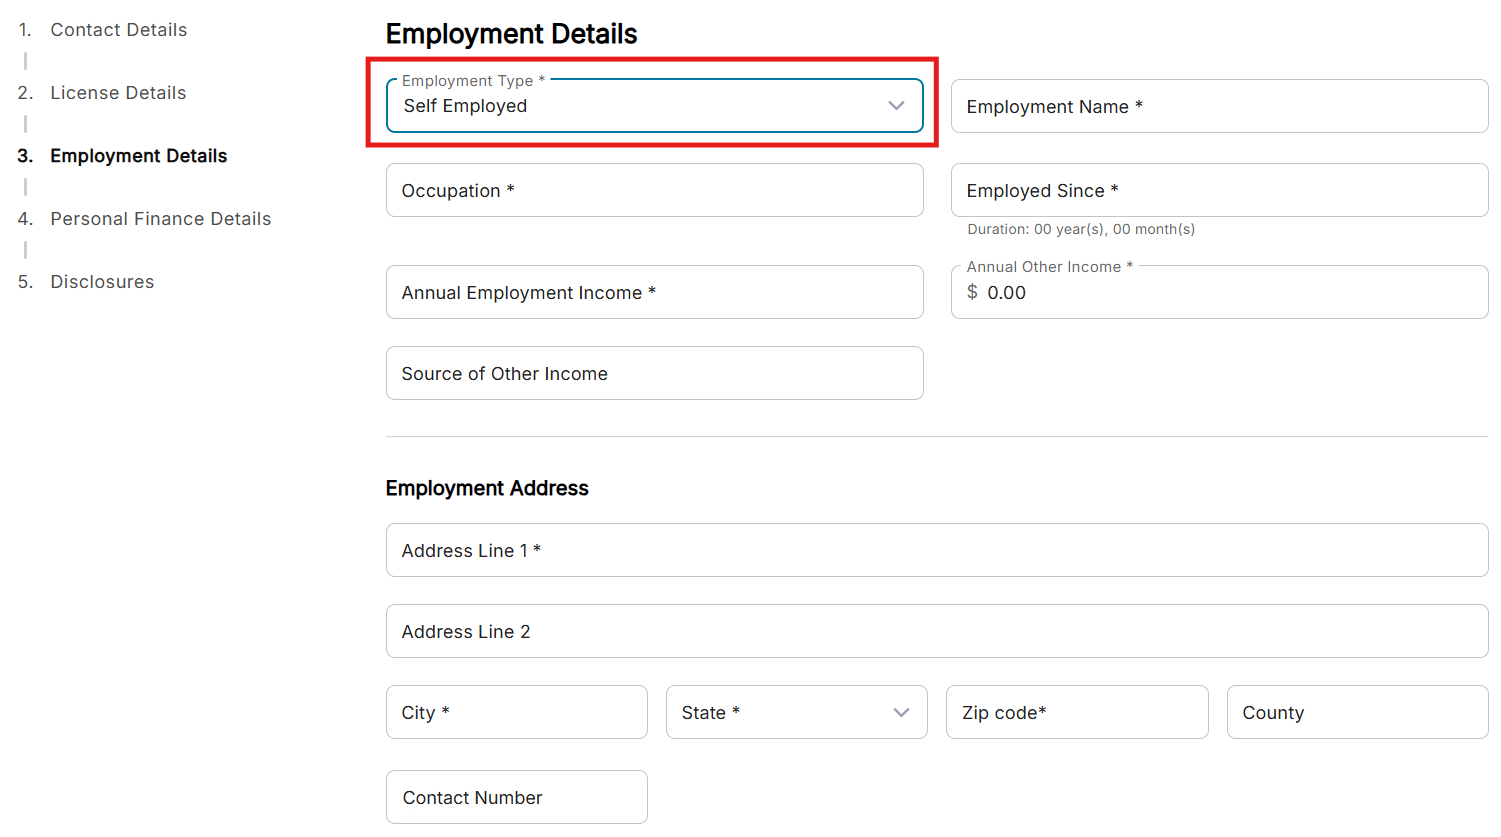Click the Annual Employment Income field
The image size is (1501, 837).
click(x=654, y=292)
